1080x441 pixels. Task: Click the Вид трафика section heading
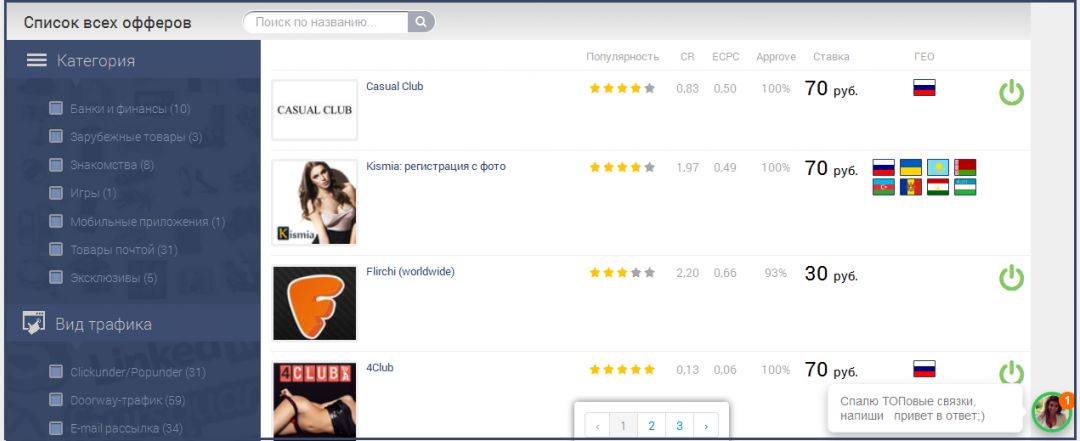(x=104, y=324)
